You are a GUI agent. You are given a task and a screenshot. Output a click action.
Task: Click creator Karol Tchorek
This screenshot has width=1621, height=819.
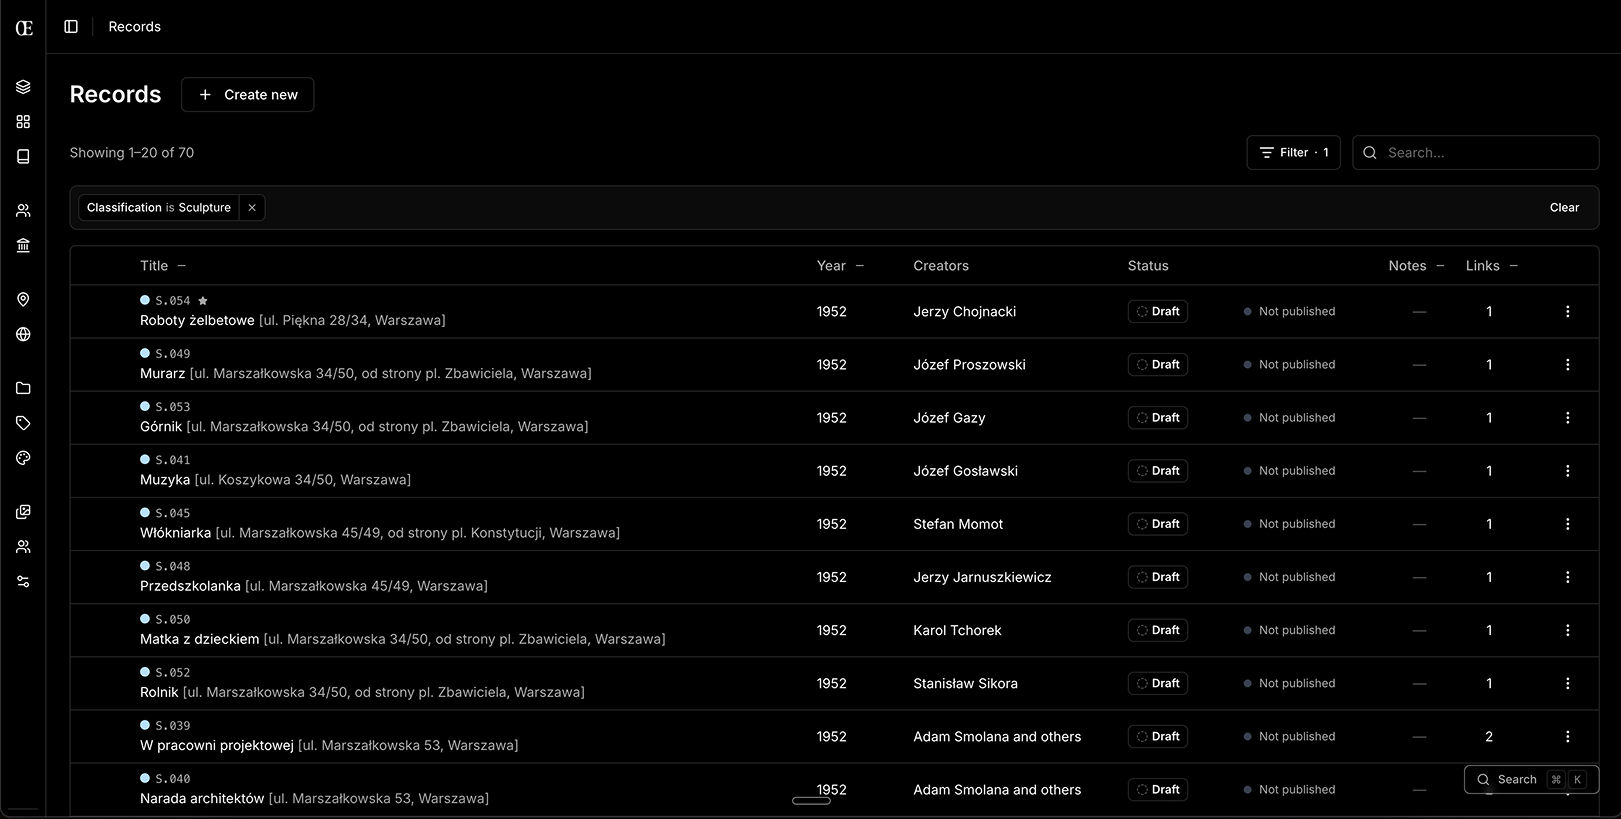[957, 630]
